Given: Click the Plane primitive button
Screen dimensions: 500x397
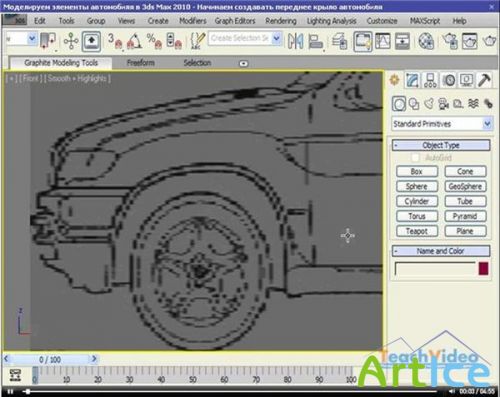Looking at the screenshot, I should point(465,231).
